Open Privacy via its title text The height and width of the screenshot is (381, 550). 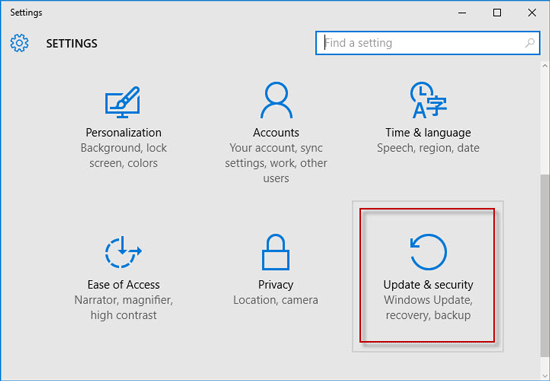point(276,285)
